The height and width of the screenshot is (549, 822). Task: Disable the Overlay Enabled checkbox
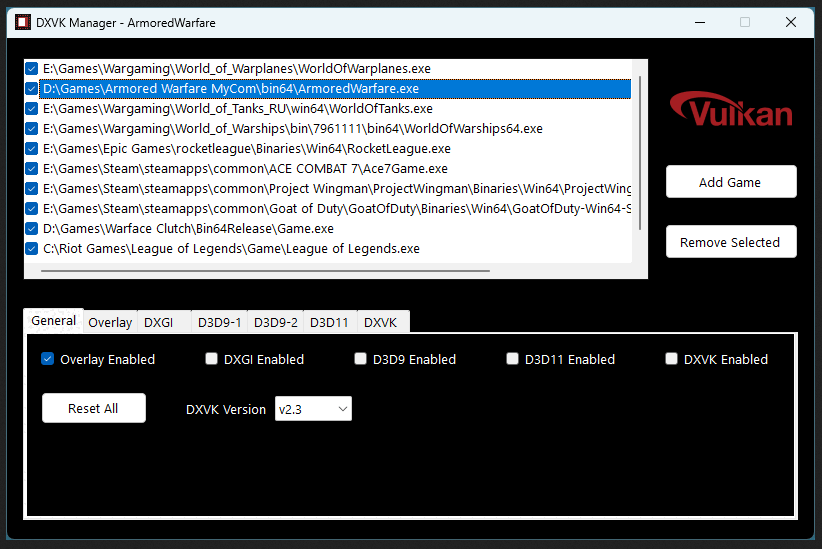pos(48,359)
